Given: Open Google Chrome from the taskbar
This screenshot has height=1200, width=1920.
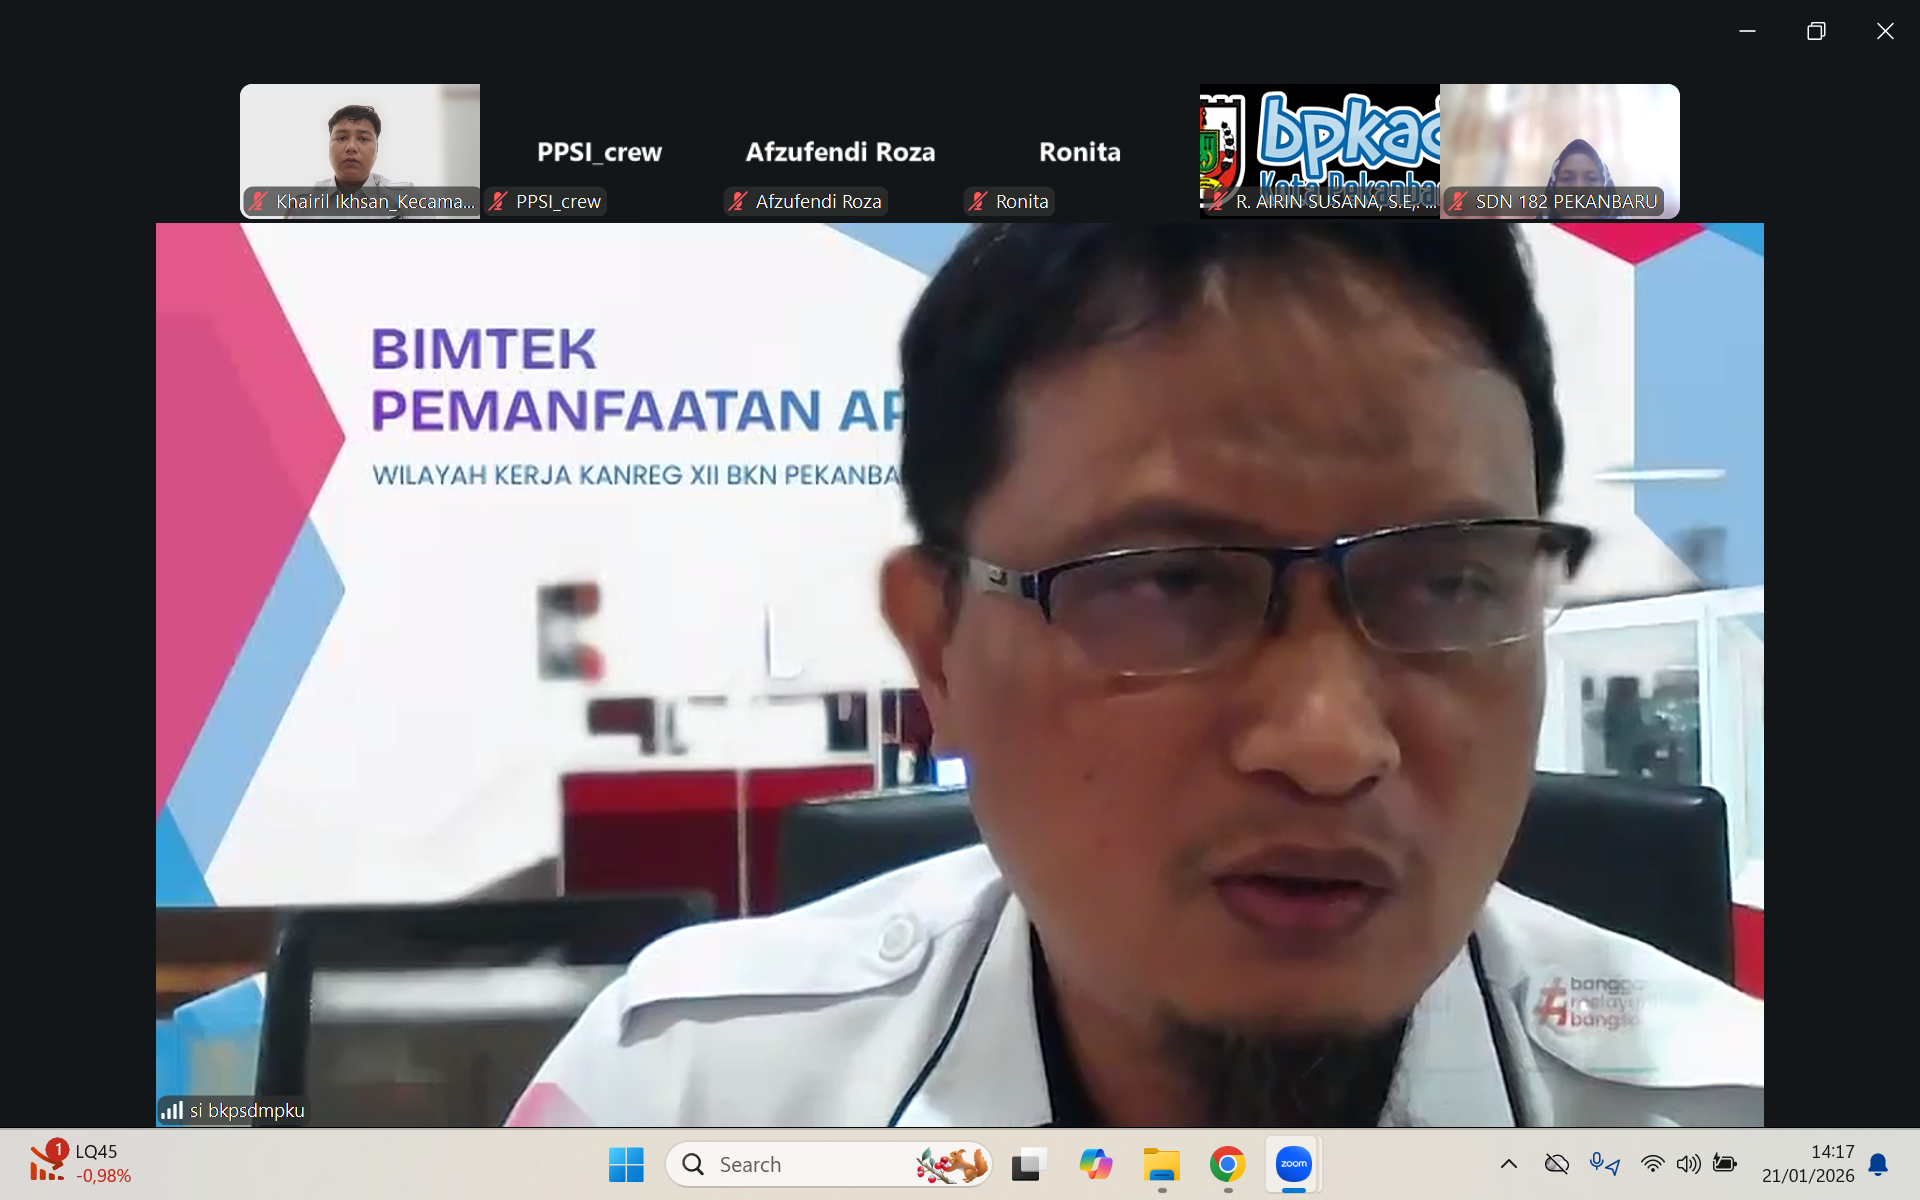Looking at the screenshot, I should pyautogui.click(x=1227, y=1165).
